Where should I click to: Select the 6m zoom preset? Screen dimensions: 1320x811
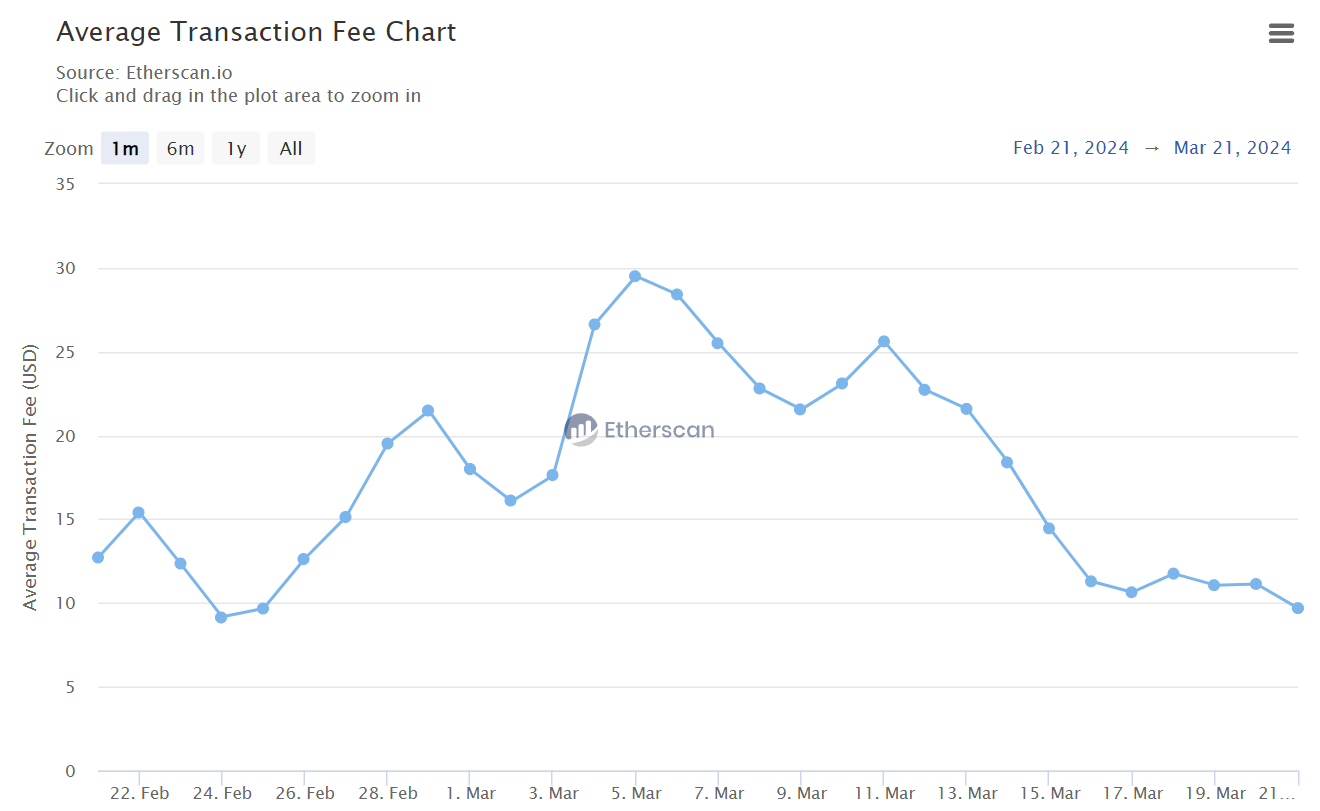180,147
